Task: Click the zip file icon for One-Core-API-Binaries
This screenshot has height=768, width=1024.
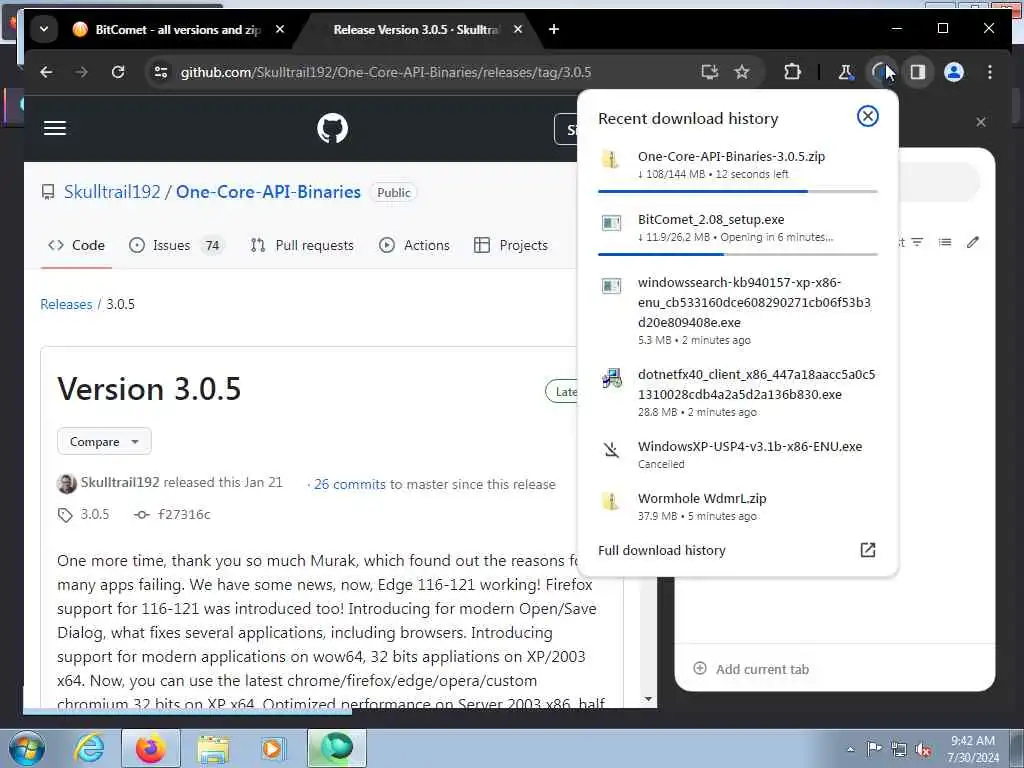Action: [x=611, y=159]
